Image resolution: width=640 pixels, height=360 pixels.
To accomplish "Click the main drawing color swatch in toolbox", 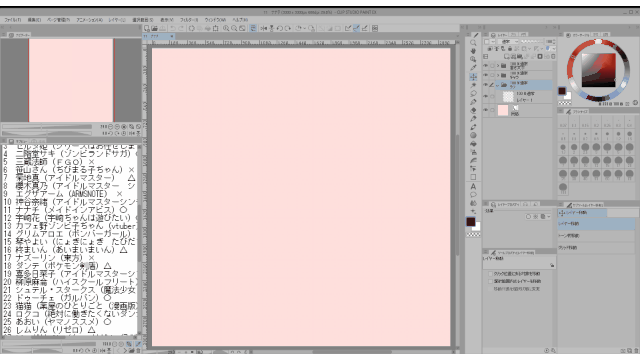I will tap(471, 221).
